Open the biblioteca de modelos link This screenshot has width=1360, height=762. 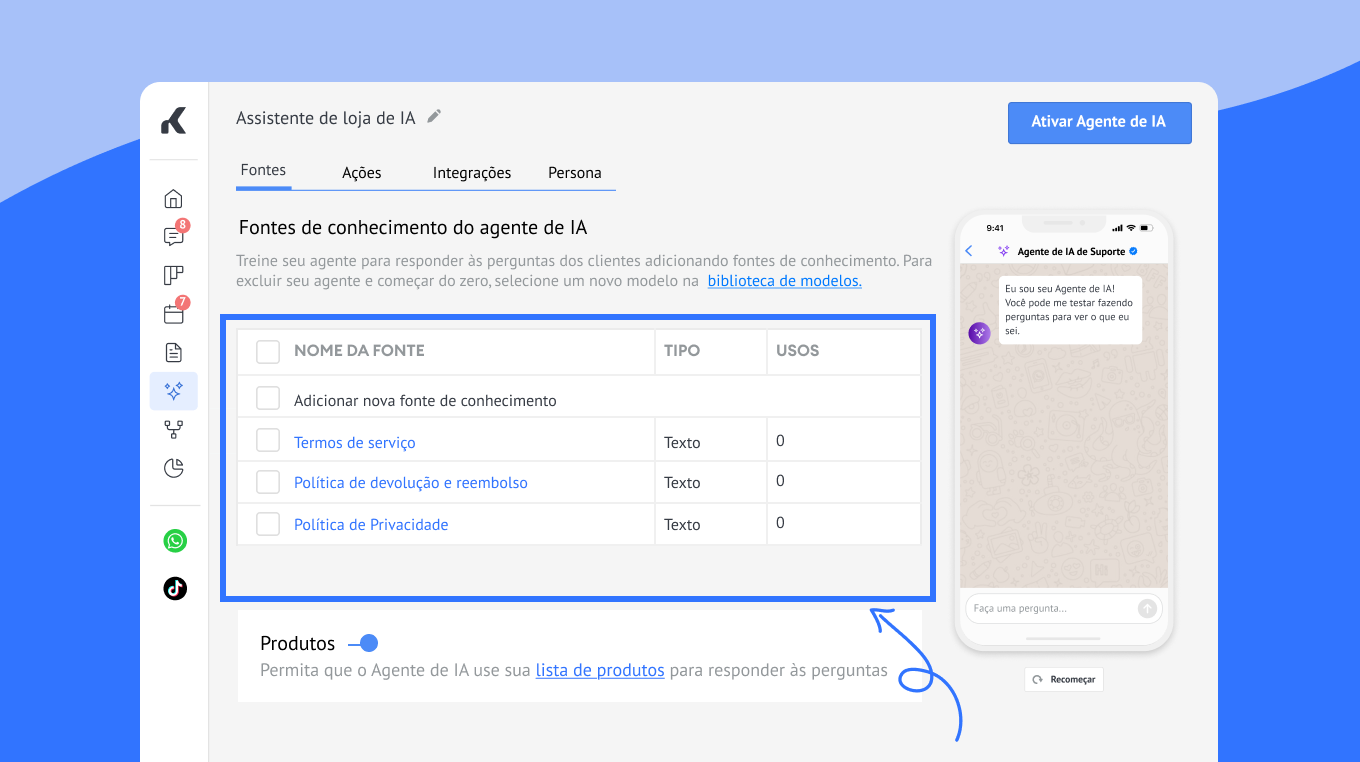tap(784, 281)
